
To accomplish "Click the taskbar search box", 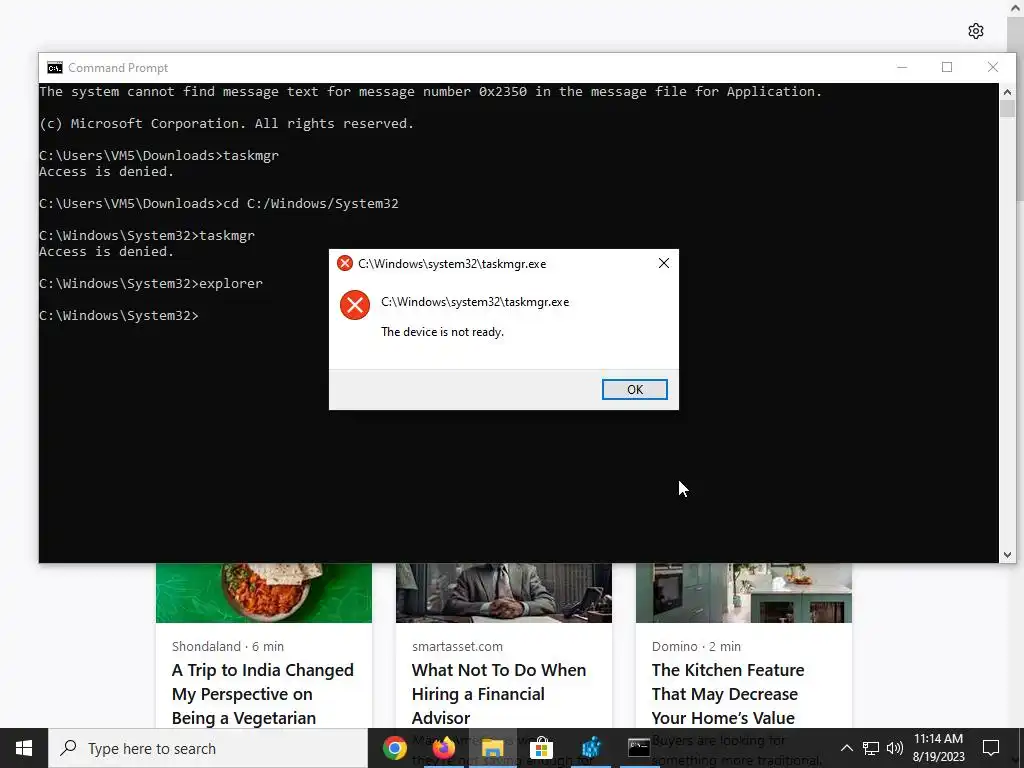I will click(x=208, y=748).
